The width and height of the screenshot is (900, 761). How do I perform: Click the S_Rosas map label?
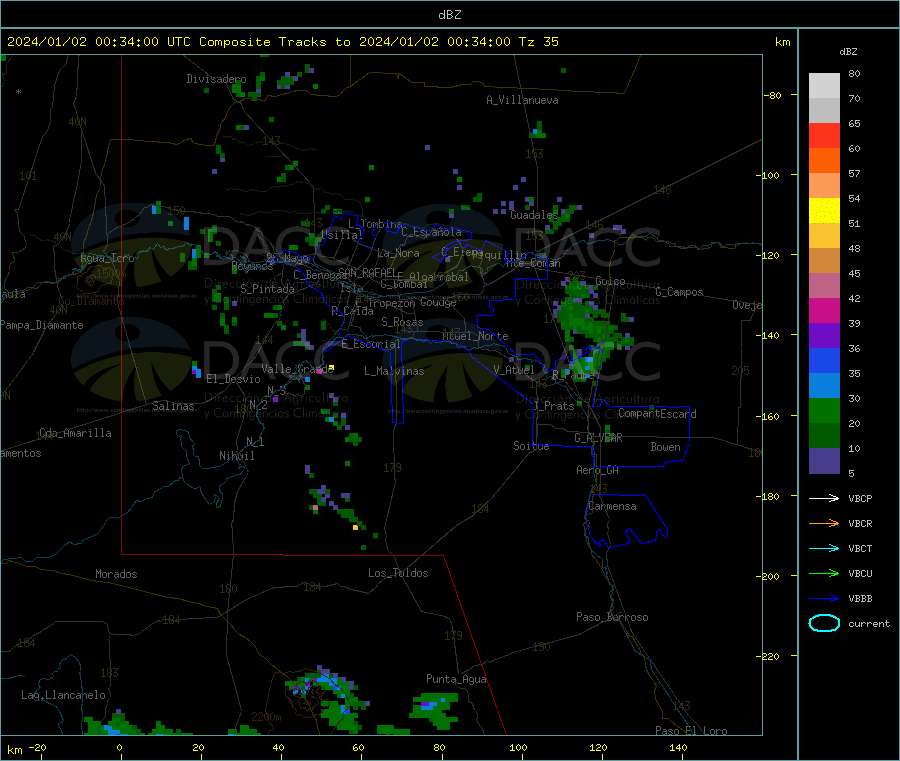(402, 322)
